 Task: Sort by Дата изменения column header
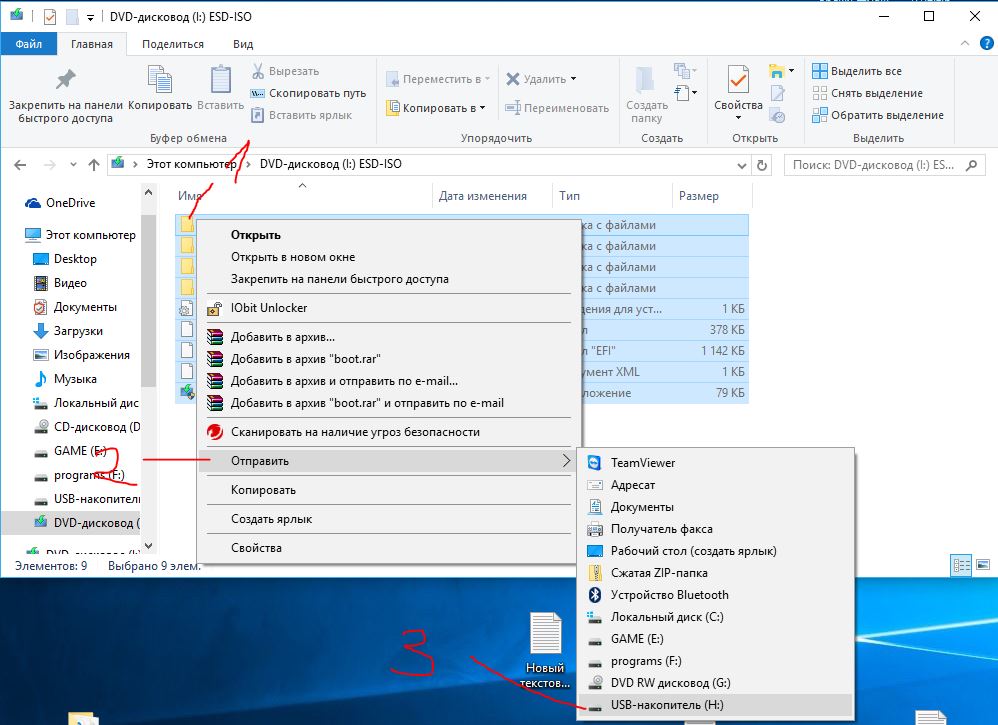click(482, 196)
